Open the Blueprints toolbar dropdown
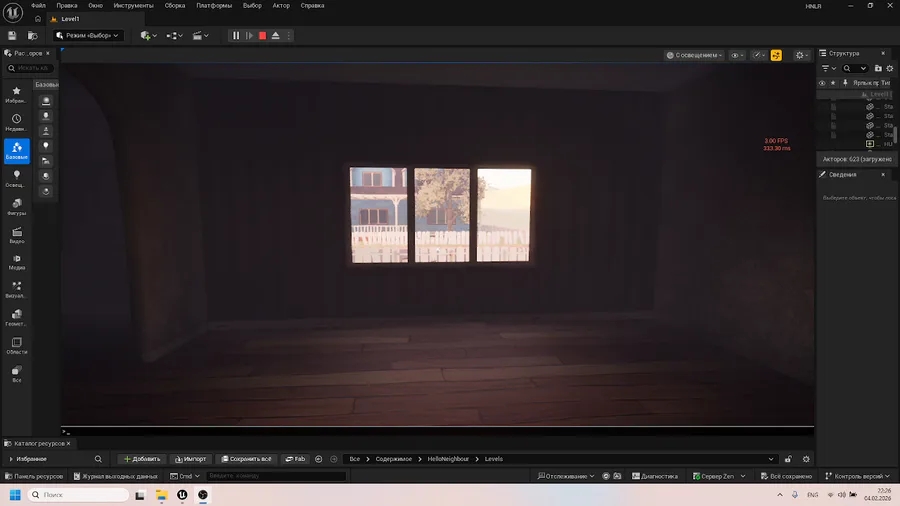Viewport: 900px width, 506px height. click(174, 36)
